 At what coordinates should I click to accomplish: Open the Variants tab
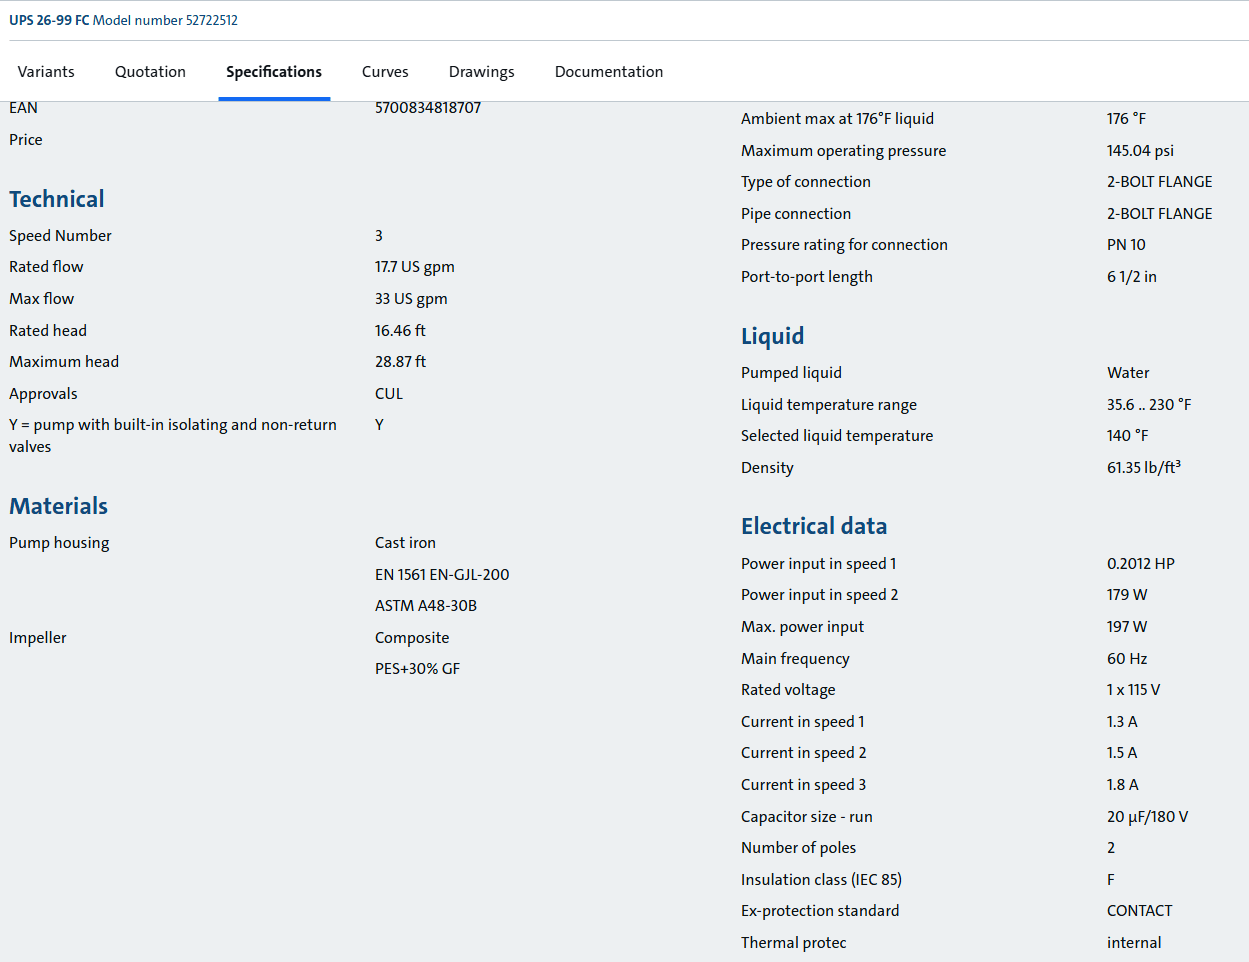click(46, 72)
